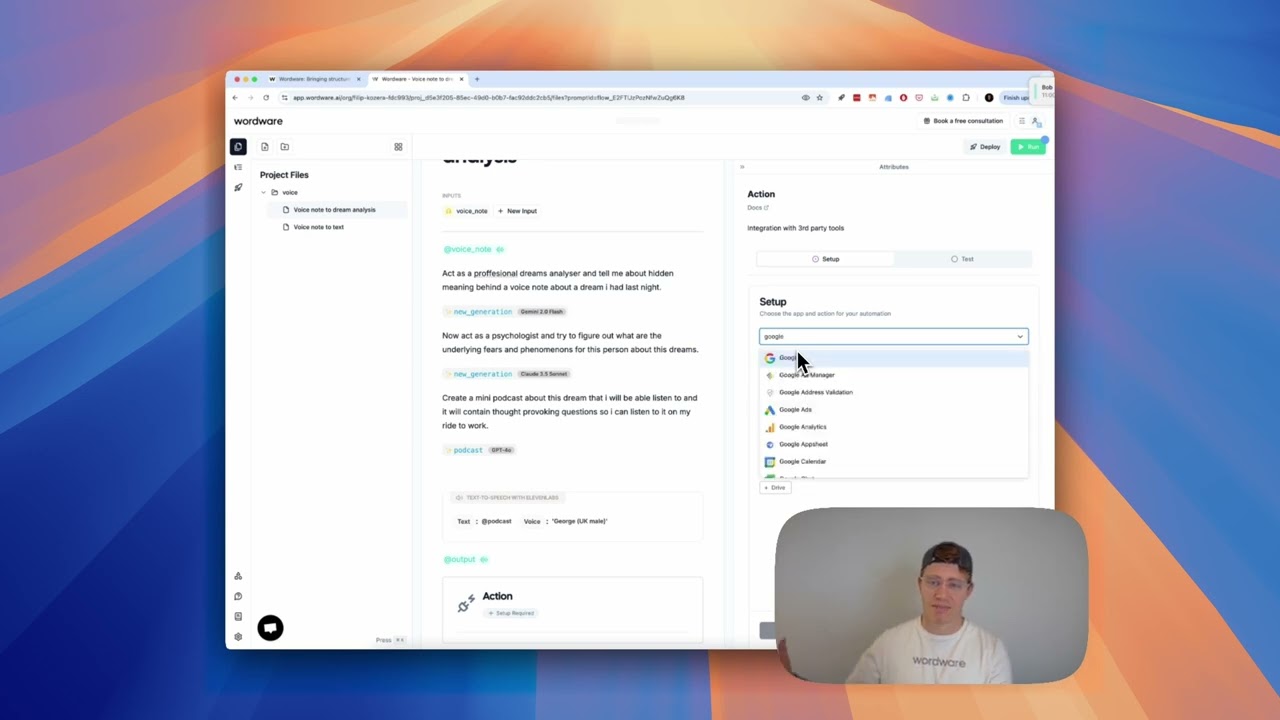Screen dimensions: 1280x720
Task: Click the Deploy button
Action: click(x=984, y=147)
